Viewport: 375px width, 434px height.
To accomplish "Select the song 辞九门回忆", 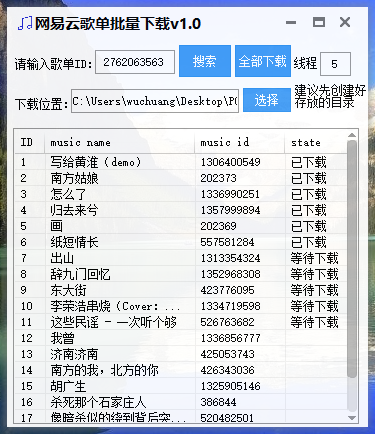I will pos(80,274).
